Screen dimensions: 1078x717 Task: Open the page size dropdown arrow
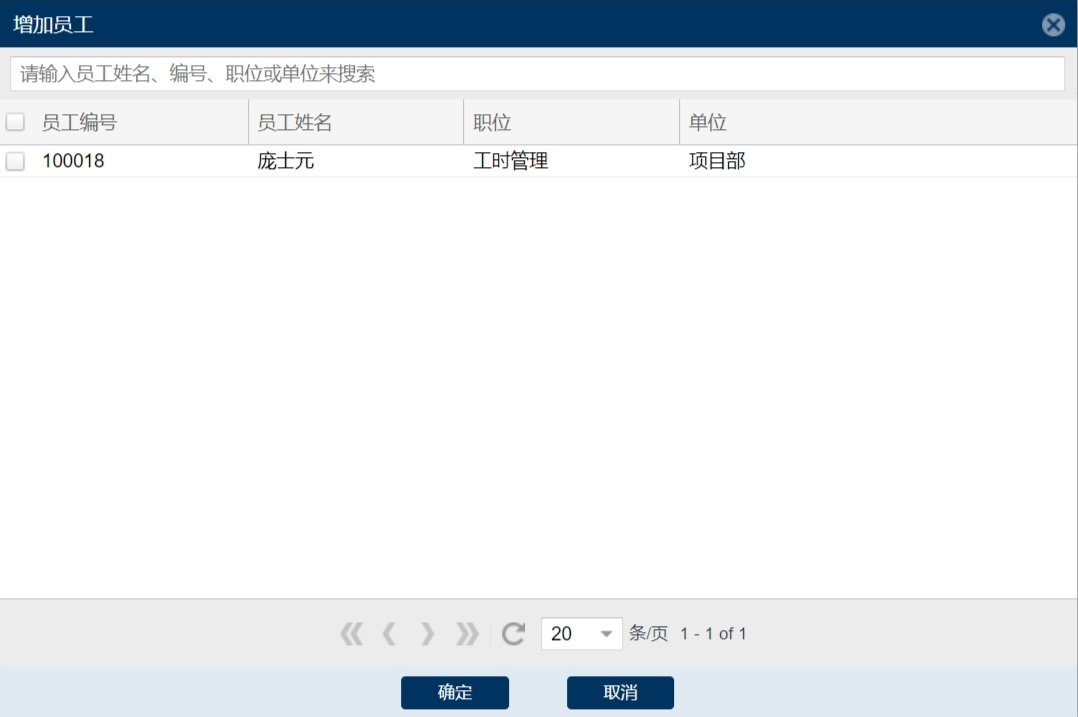tap(605, 634)
